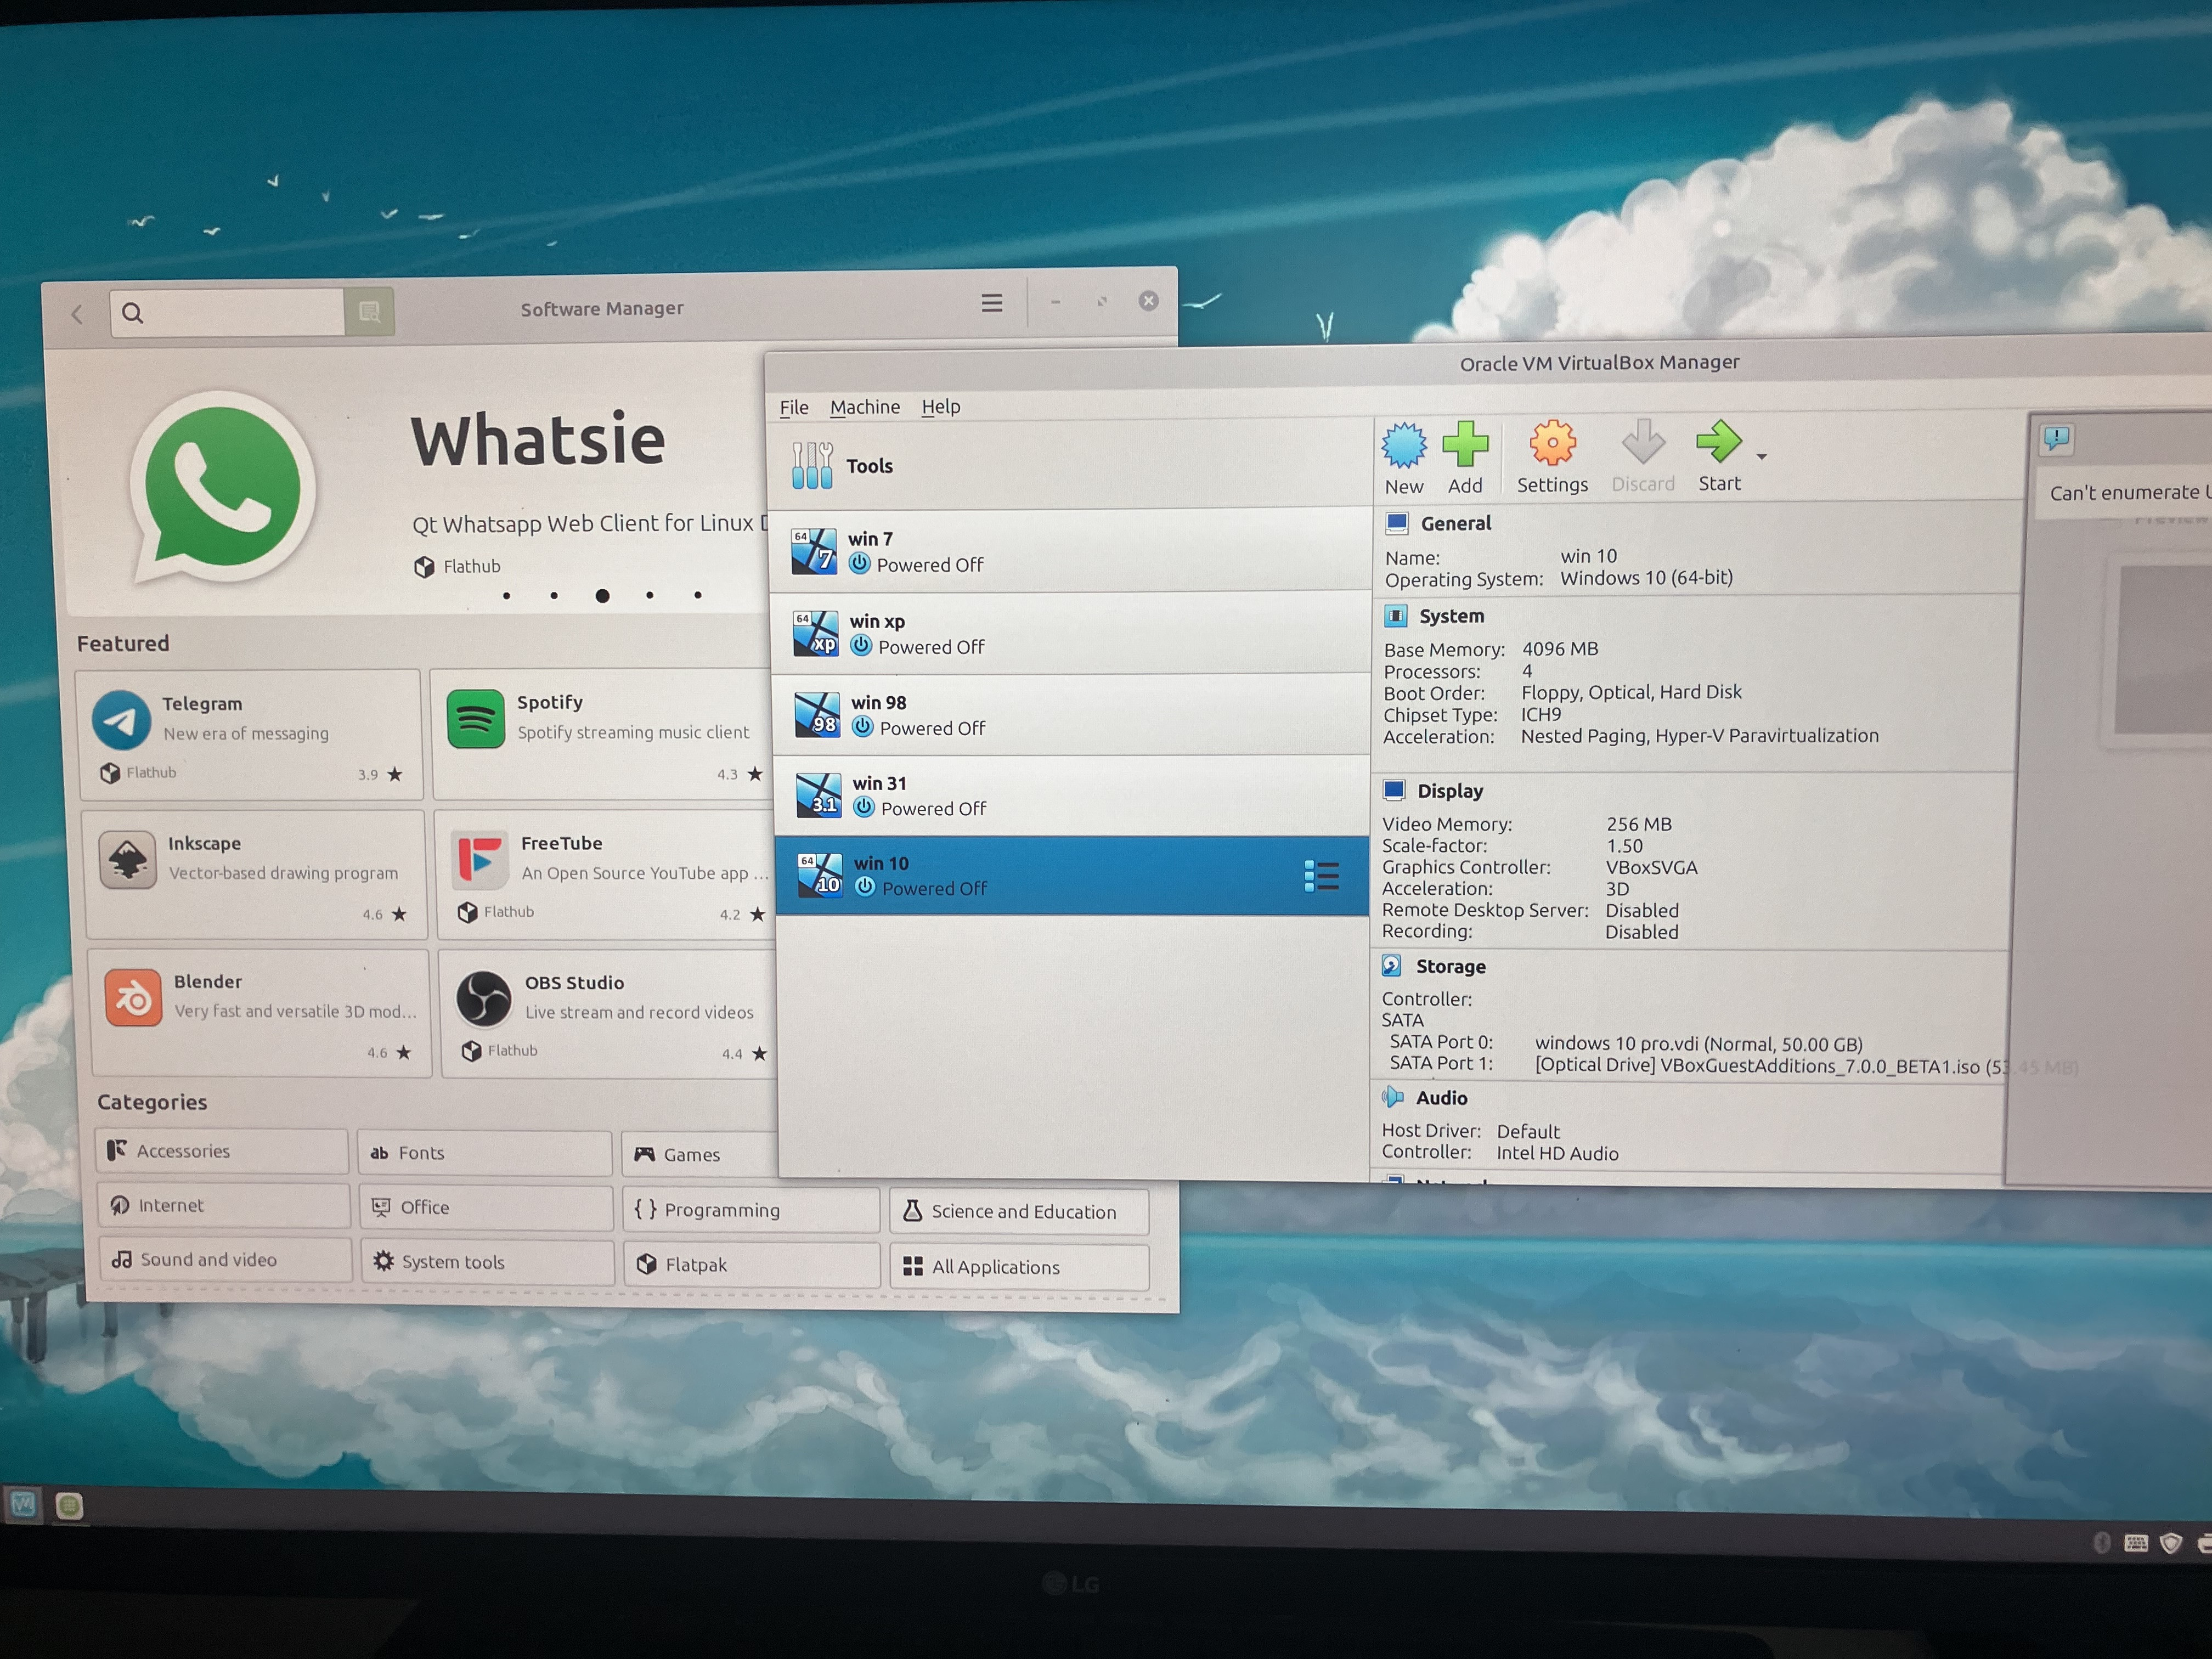2212x1659 pixels.
Task: Click the Software Manager search field
Action: 227,313
